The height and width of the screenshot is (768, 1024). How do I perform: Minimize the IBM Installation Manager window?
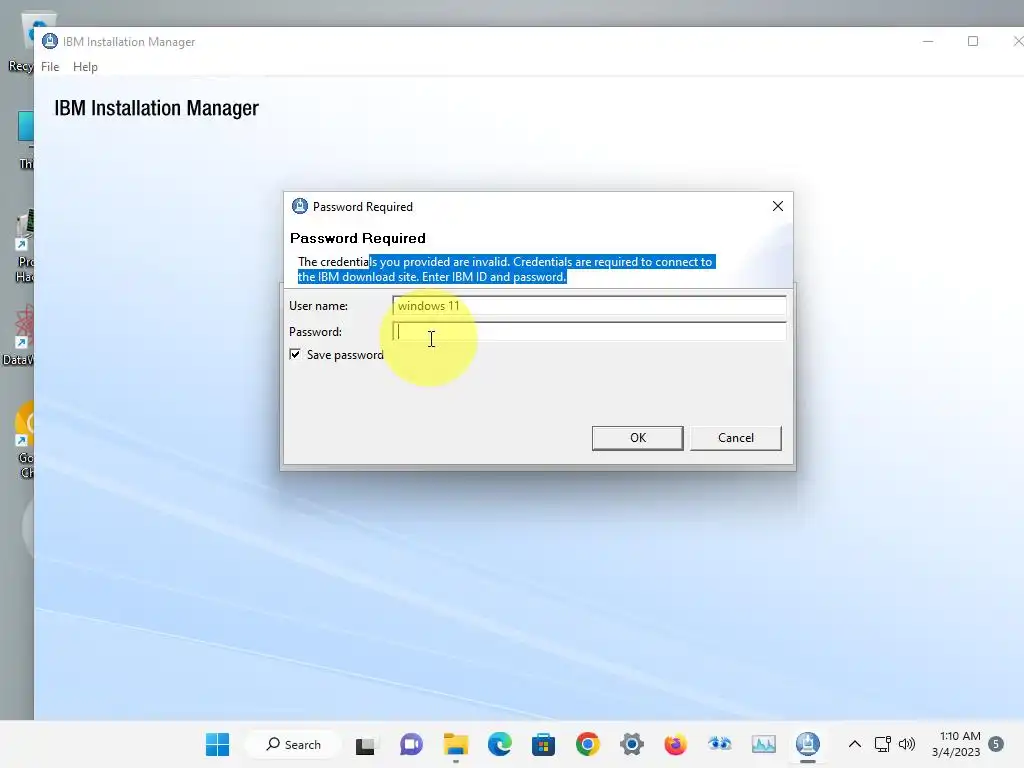tap(928, 41)
